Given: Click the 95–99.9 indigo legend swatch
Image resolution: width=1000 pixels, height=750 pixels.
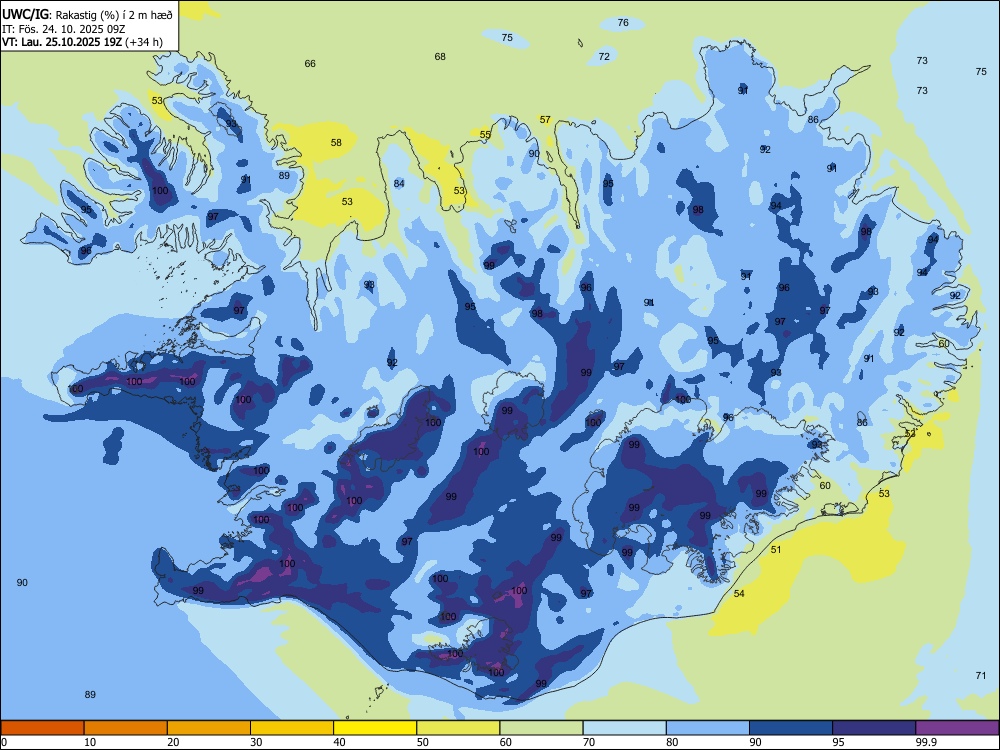Looking at the screenshot, I should click(874, 728).
